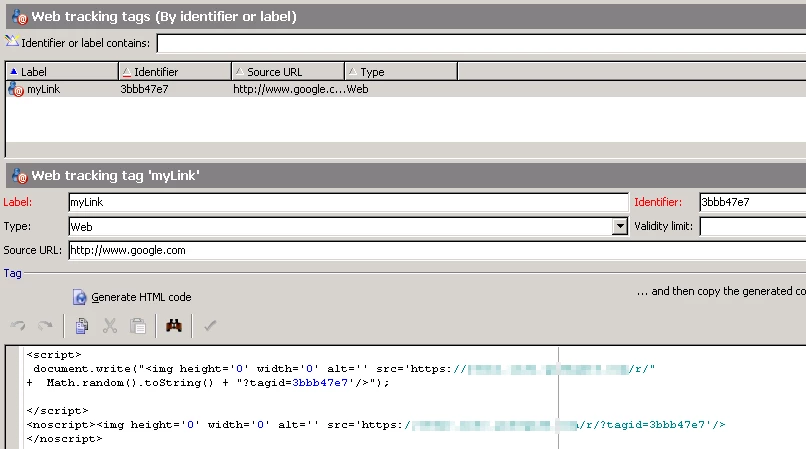Open Find with the binoculars icon
806x449 pixels.
pos(174,326)
